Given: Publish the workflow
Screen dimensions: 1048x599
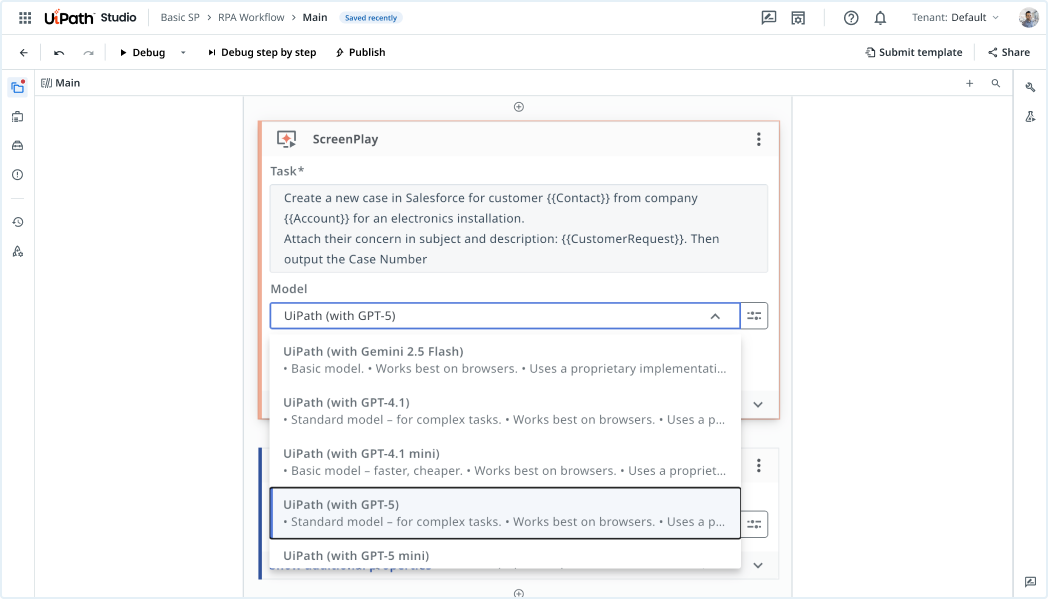Looking at the screenshot, I should (360, 52).
